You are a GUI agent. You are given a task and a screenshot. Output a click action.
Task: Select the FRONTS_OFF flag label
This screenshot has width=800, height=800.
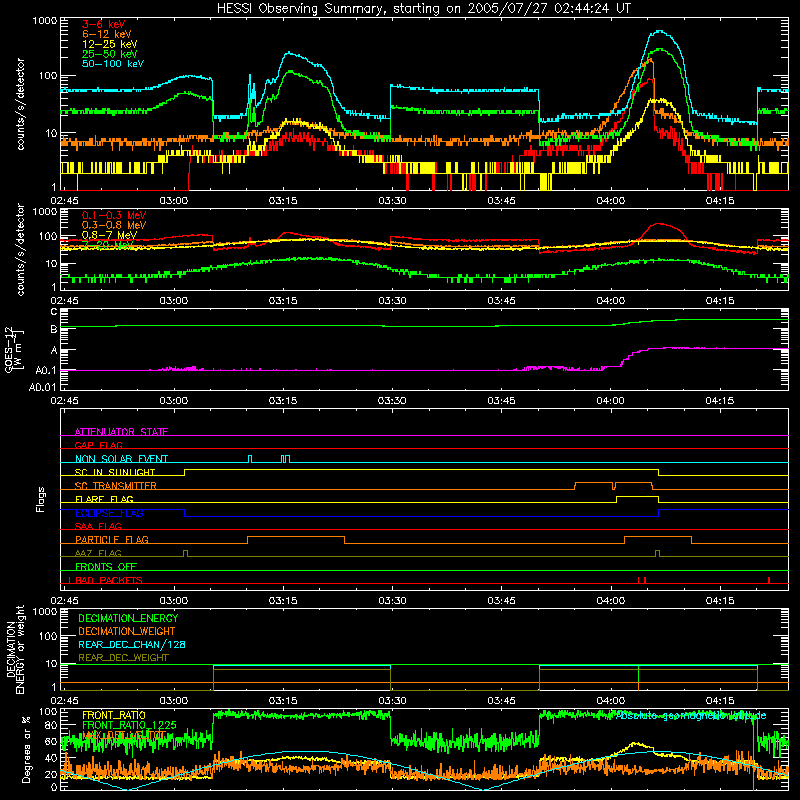(x=106, y=566)
